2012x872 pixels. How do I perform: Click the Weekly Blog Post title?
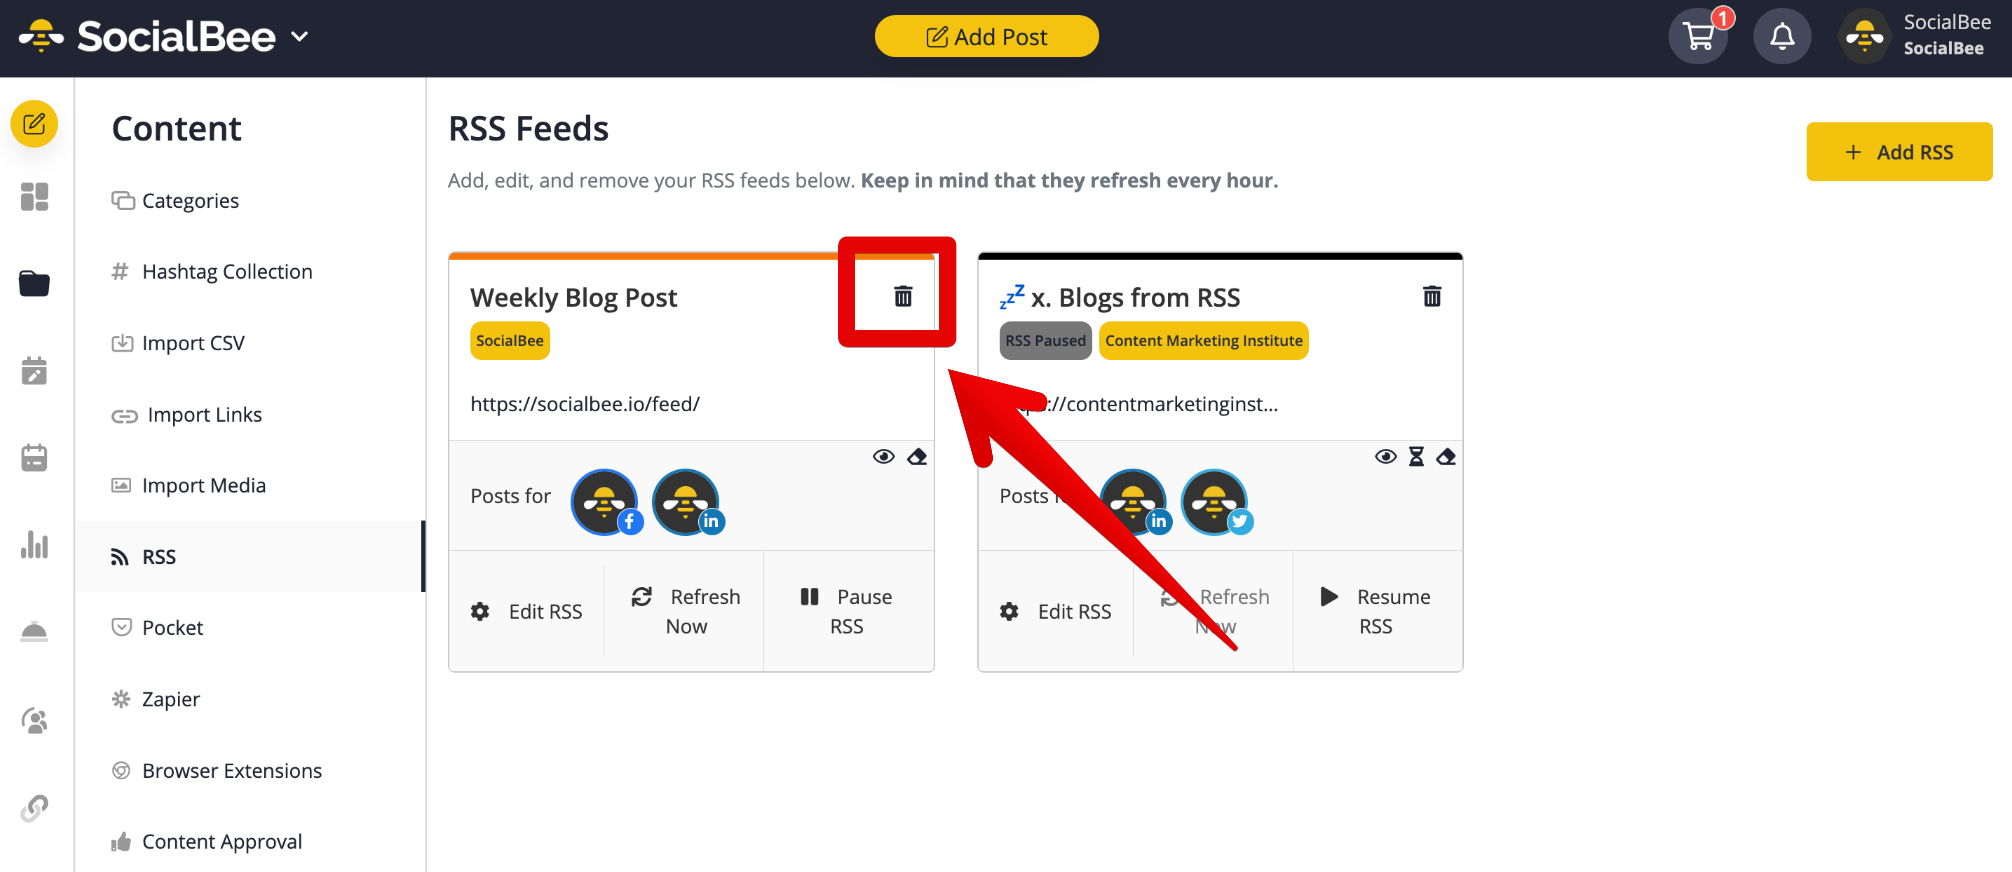(574, 298)
